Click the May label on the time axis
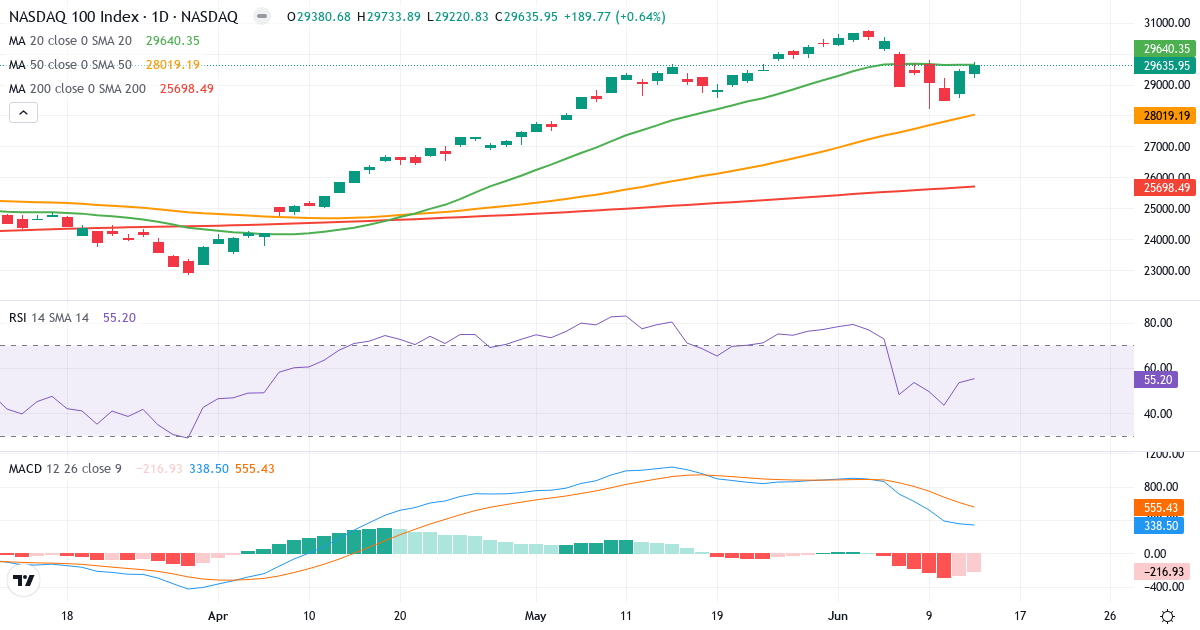 click(536, 617)
